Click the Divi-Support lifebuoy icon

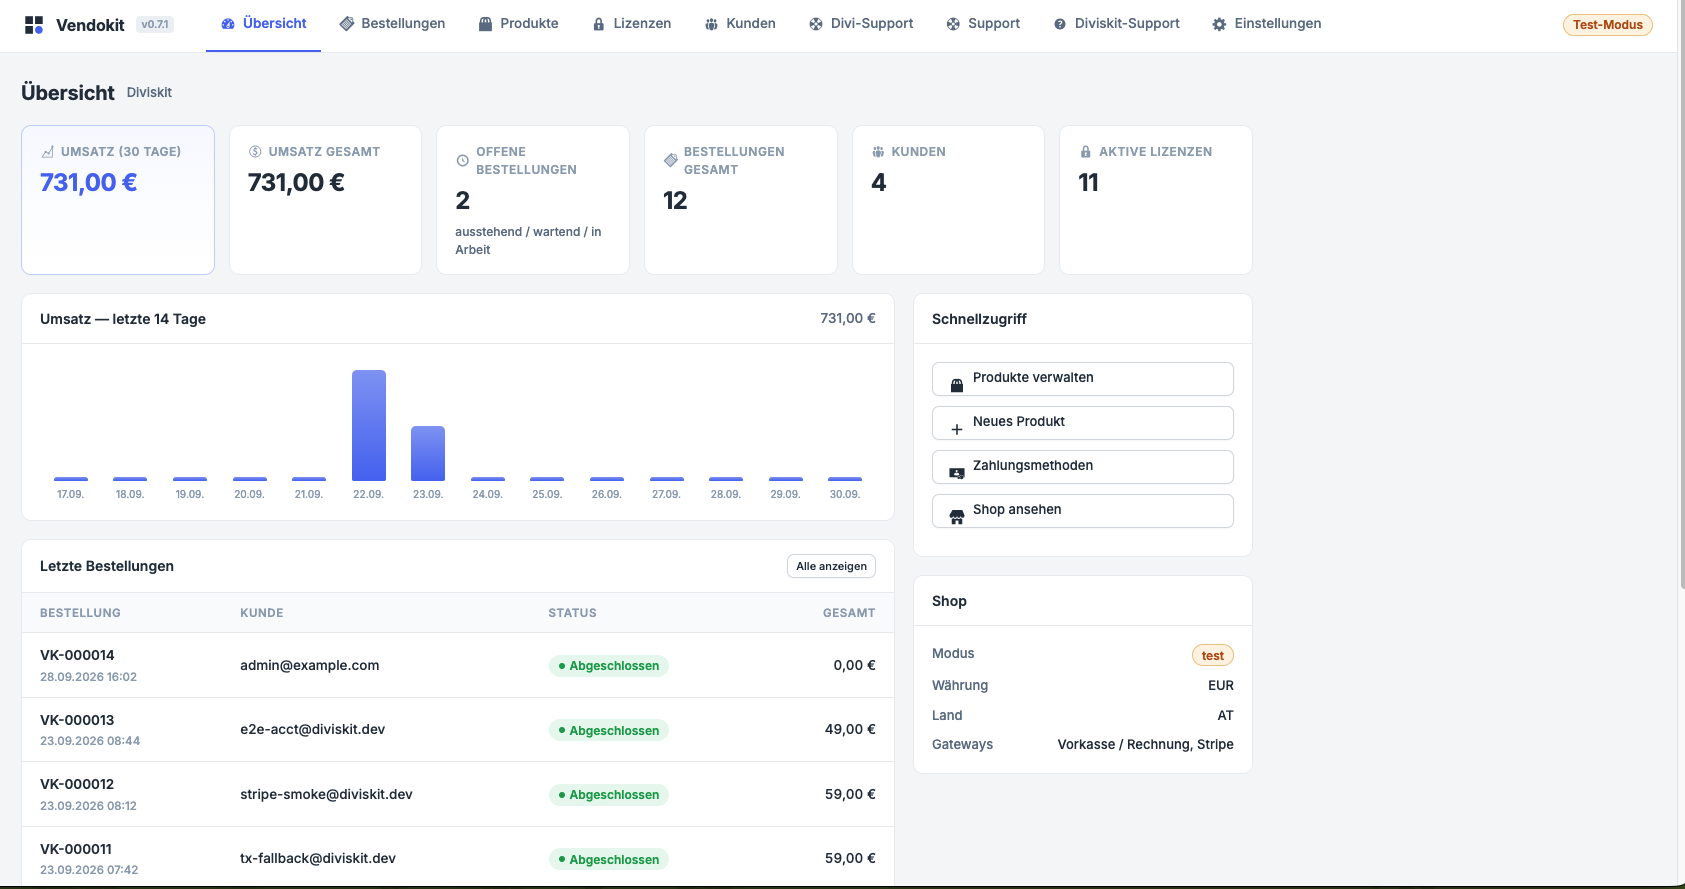(x=816, y=24)
